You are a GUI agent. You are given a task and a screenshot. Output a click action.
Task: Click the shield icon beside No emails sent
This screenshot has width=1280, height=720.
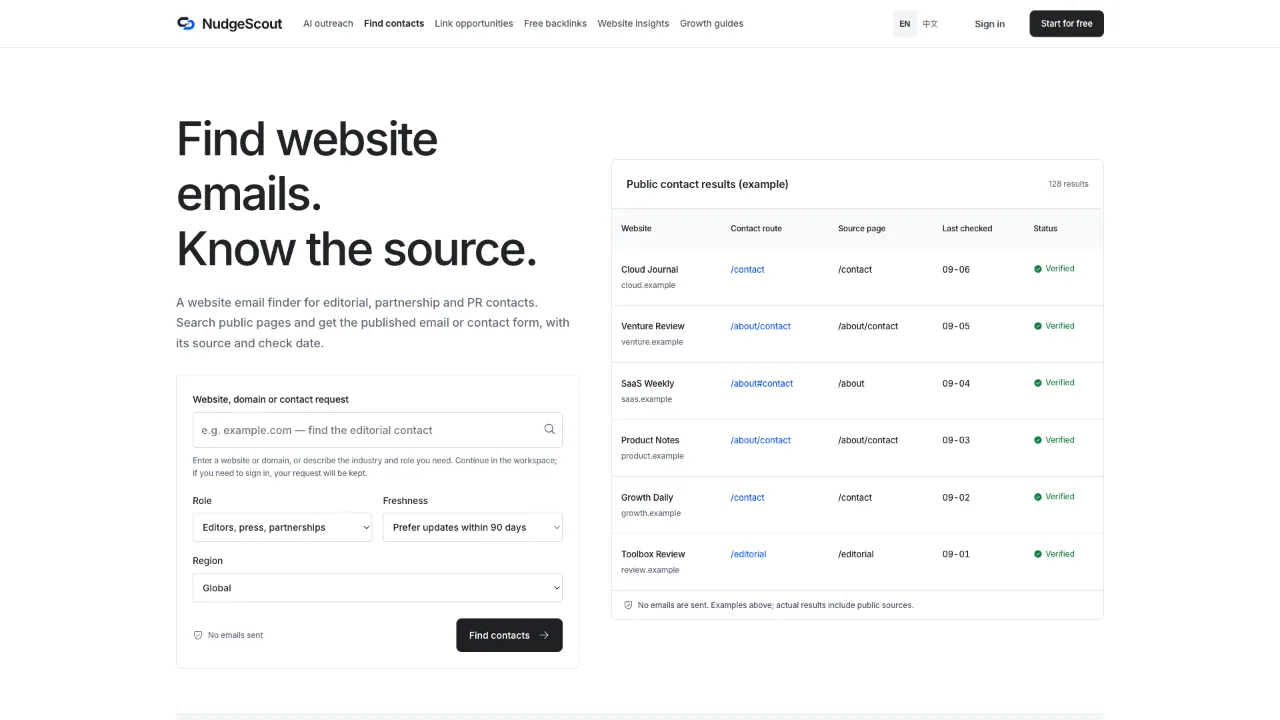click(198, 635)
